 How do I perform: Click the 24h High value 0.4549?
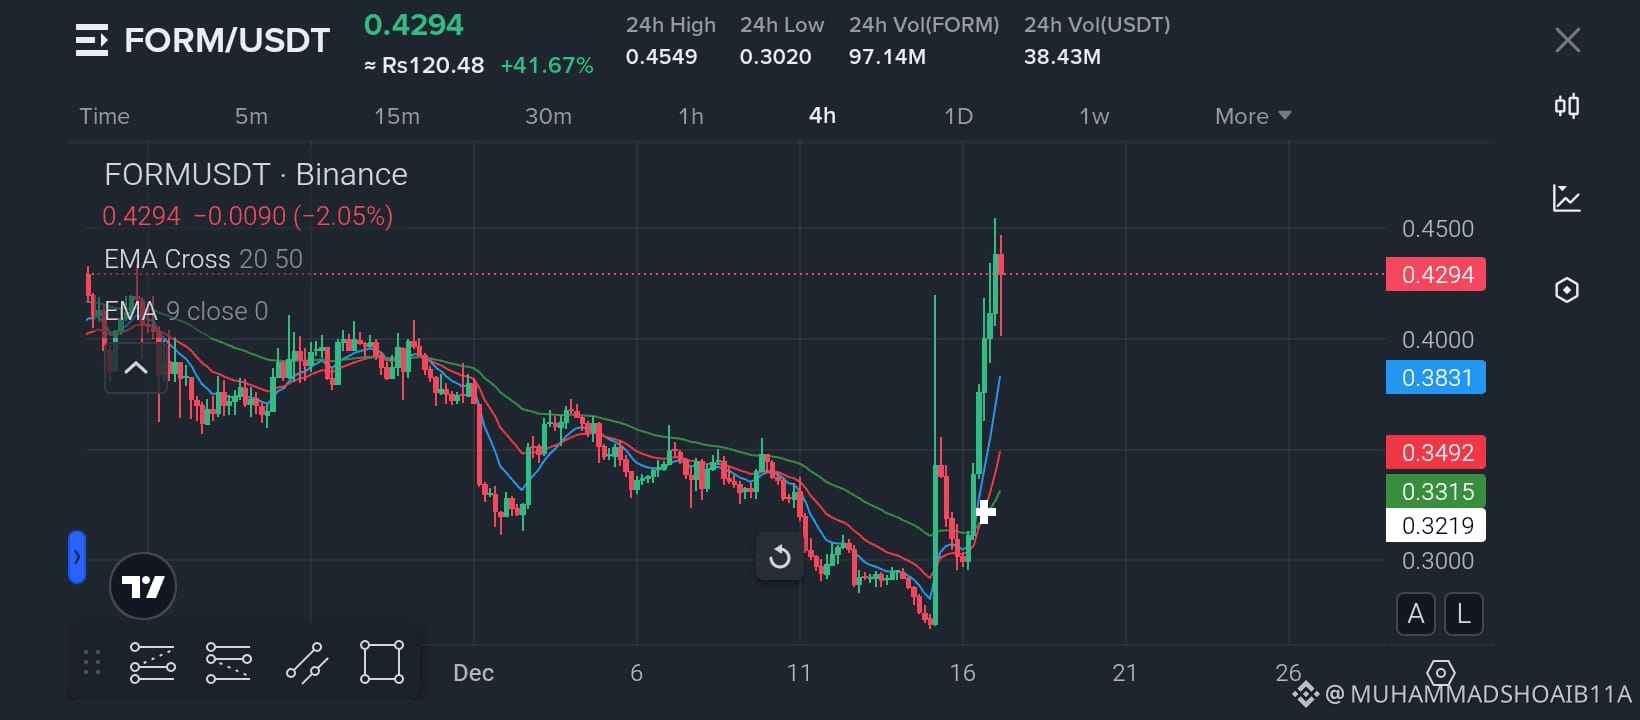pyautogui.click(x=661, y=57)
